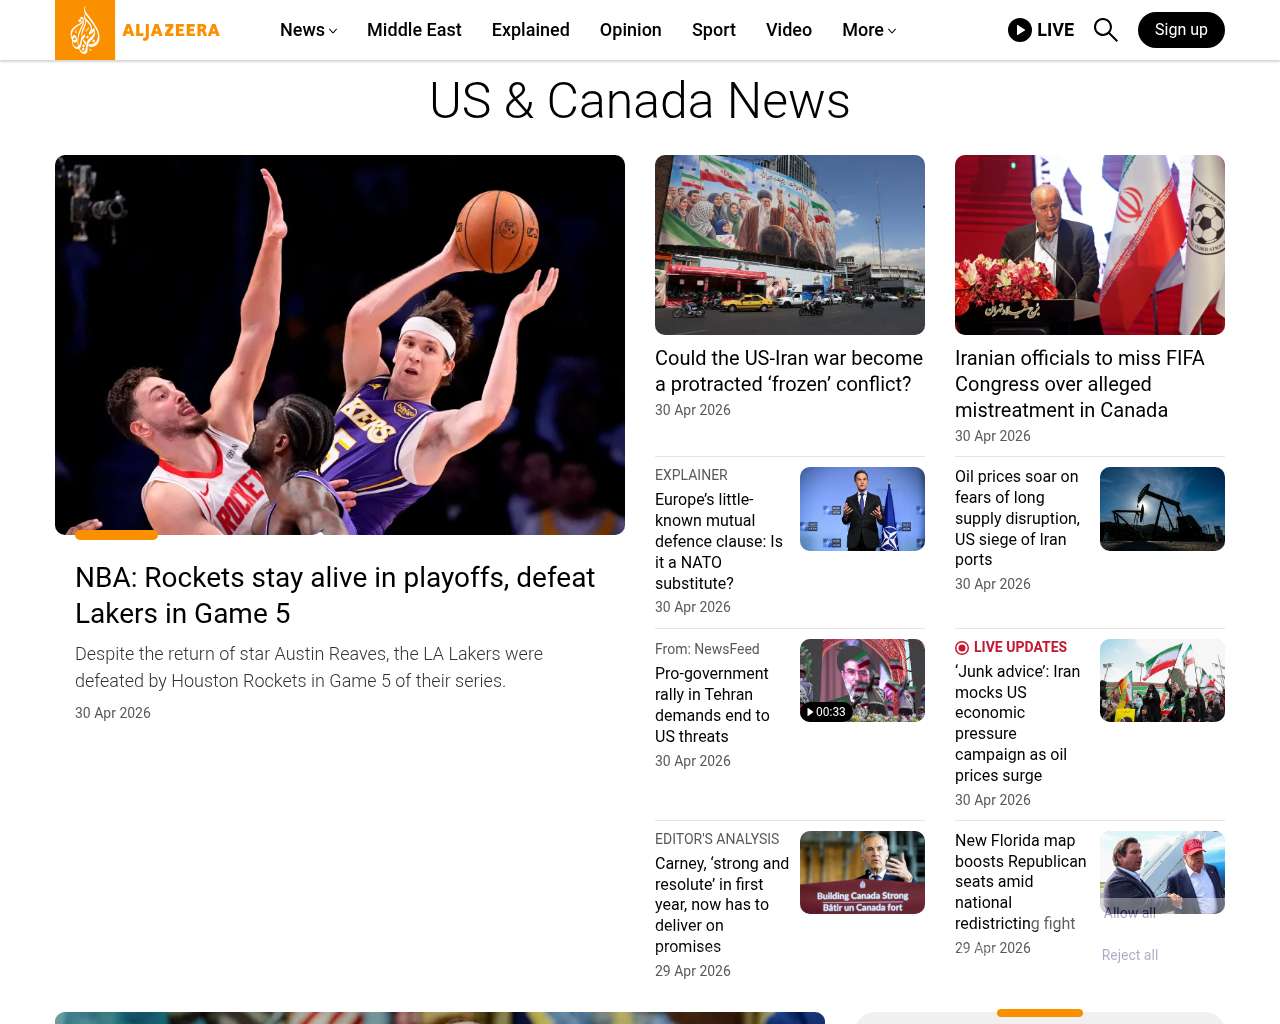The image size is (1280, 1024).
Task: Click the NBA game featured image
Action: [x=340, y=345]
